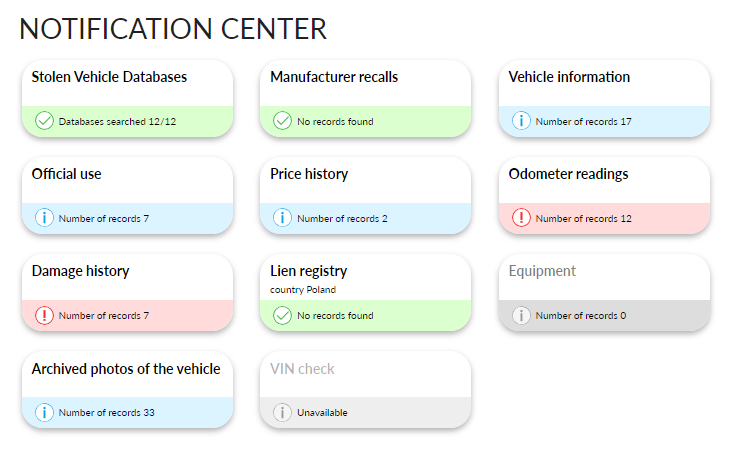Click the green checkmark icon under Manufacturer recalls

(x=283, y=121)
